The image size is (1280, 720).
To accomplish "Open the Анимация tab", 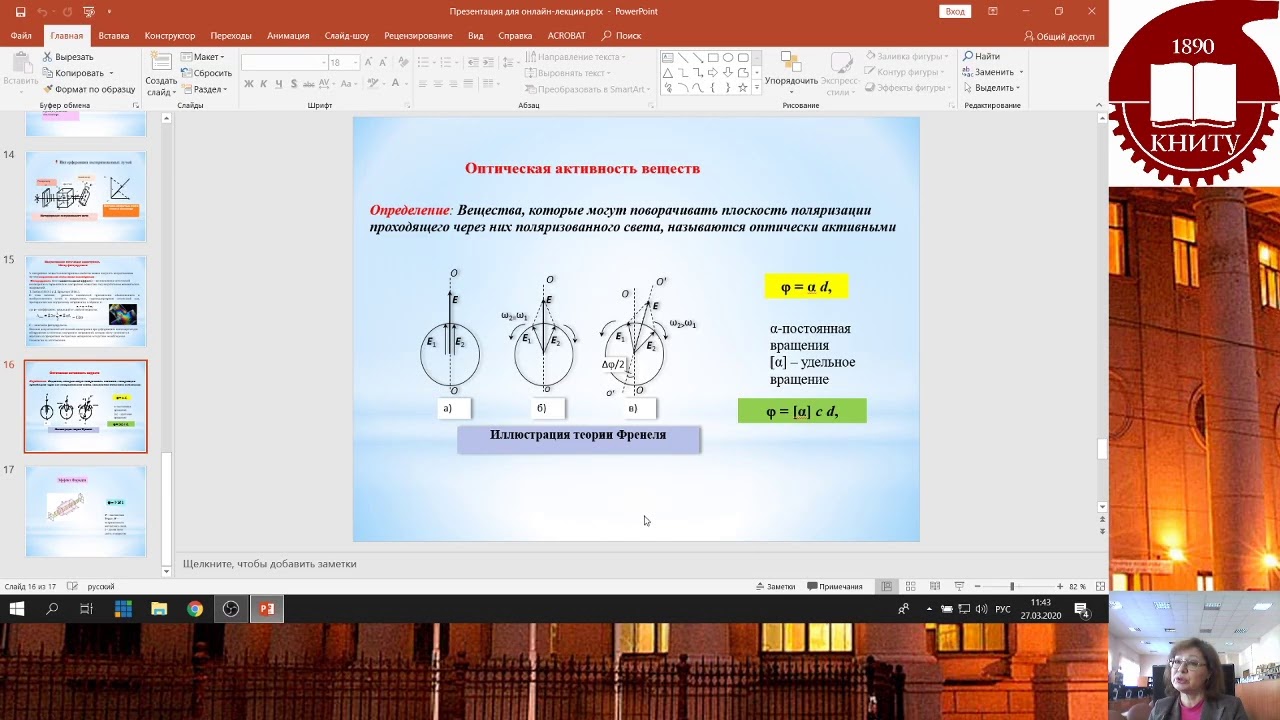I will click(288, 36).
